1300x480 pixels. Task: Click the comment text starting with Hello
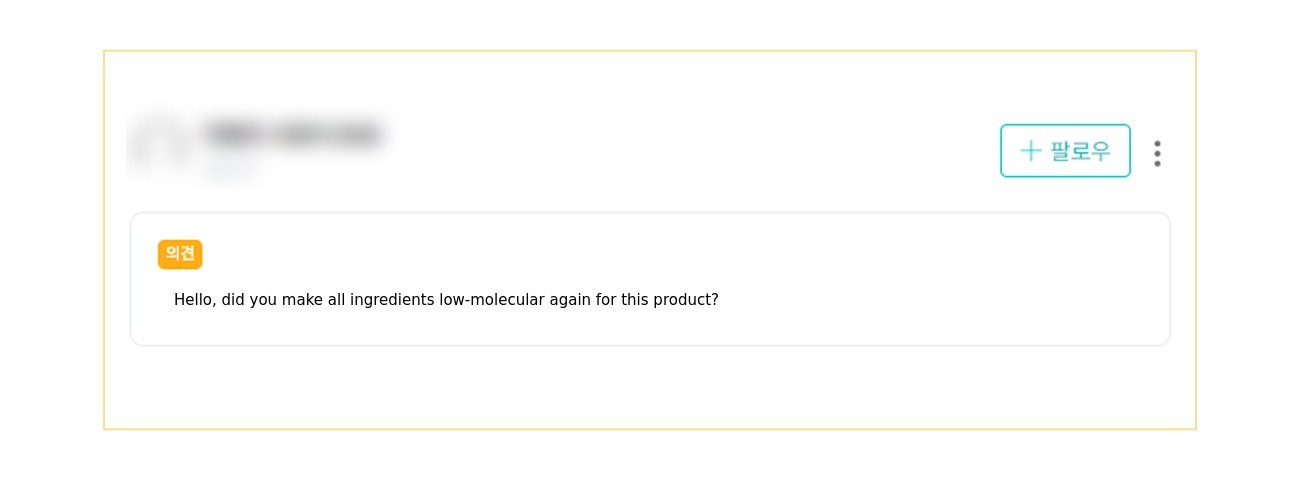click(446, 299)
